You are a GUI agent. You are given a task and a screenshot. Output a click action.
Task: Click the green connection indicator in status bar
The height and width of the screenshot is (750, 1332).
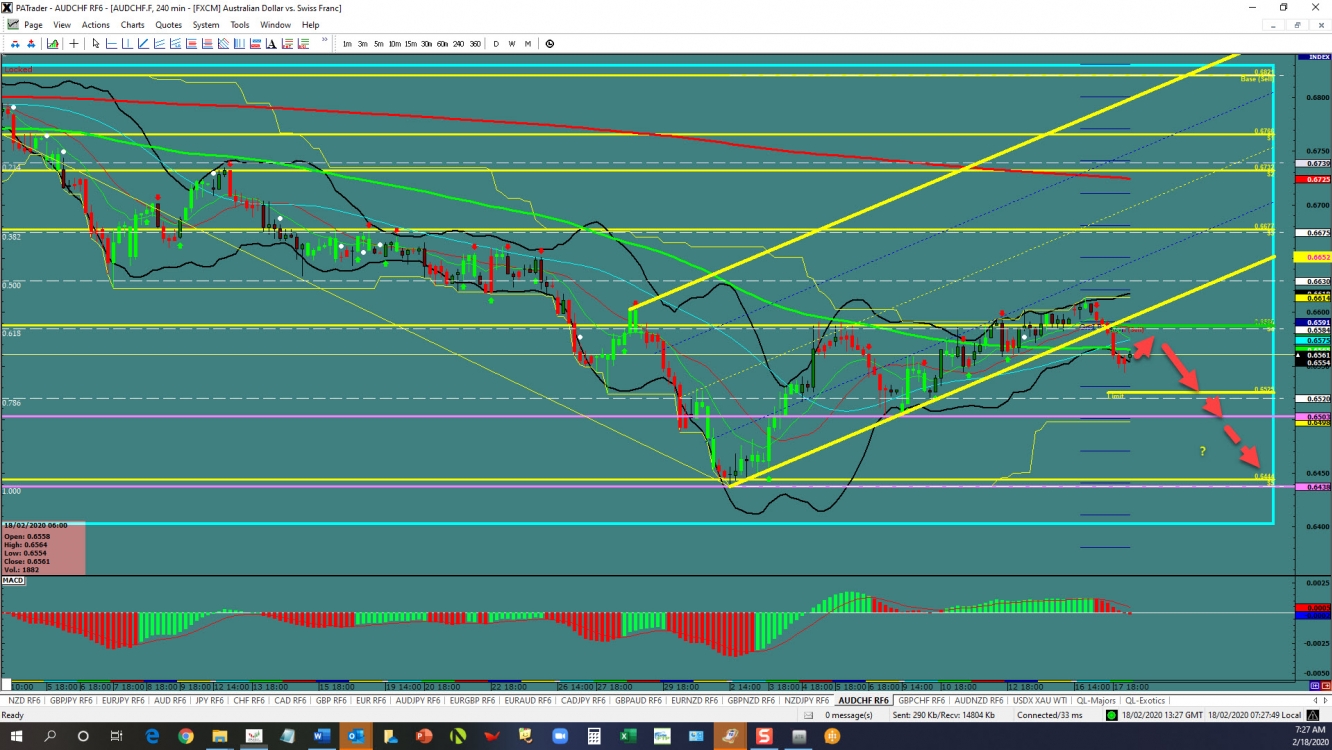1111,714
